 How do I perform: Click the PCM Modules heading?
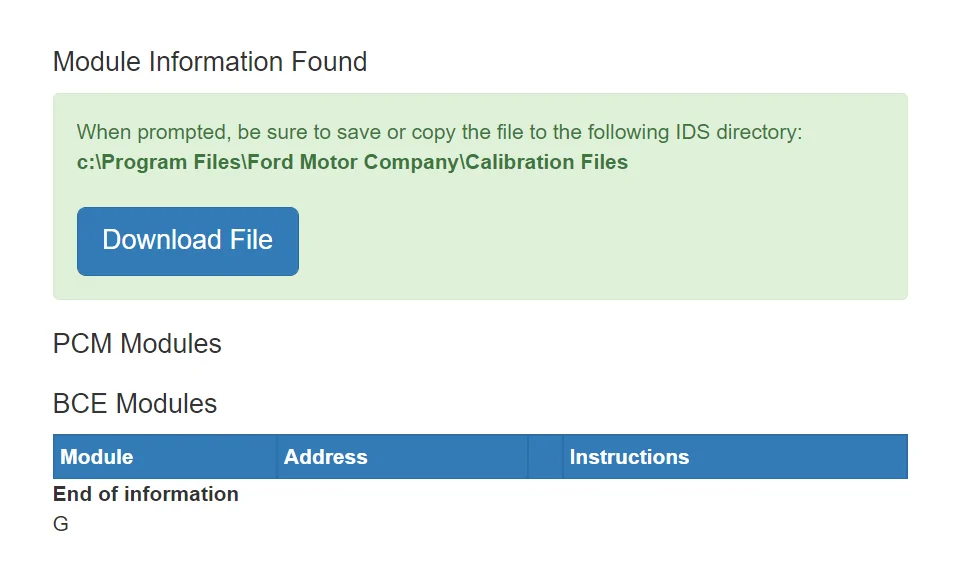(137, 343)
